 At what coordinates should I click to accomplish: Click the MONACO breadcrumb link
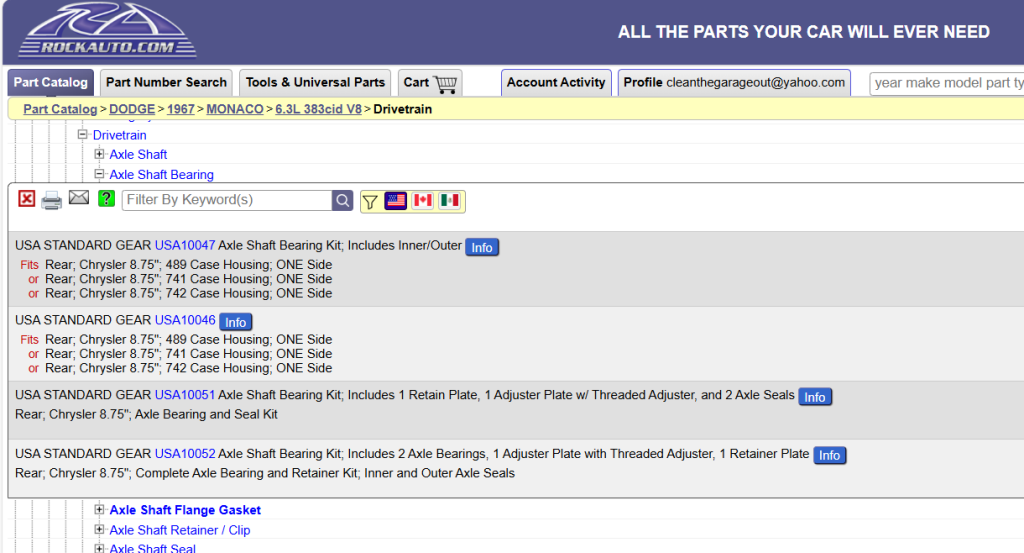click(x=235, y=109)
